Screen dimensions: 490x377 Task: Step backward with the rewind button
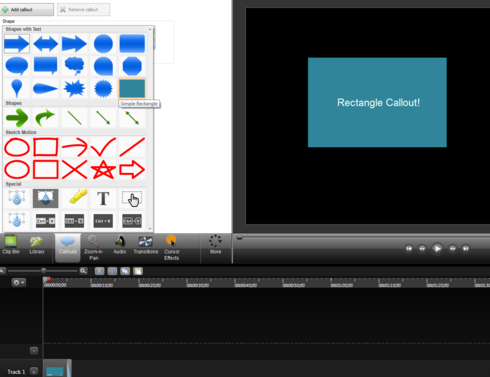coord(422,248)
